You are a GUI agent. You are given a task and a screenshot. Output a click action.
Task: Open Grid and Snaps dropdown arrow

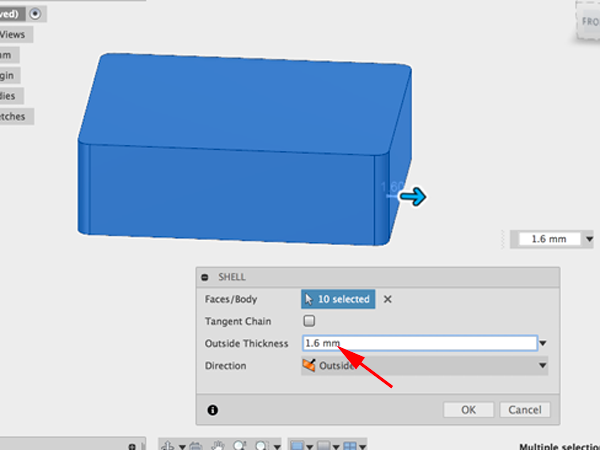coord(336,447)
